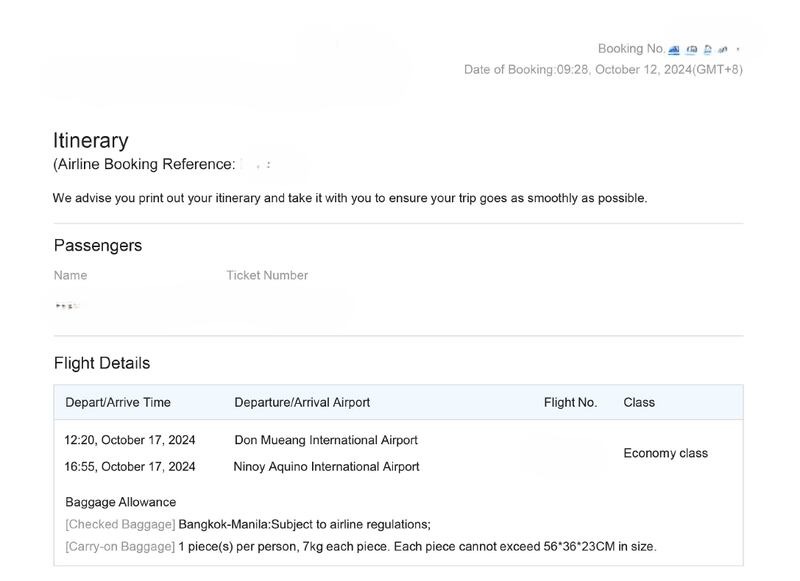Click the 'Flight Details' heading
Screen dimensions: 800x581
pyautogui.click(x=102, y=363)
